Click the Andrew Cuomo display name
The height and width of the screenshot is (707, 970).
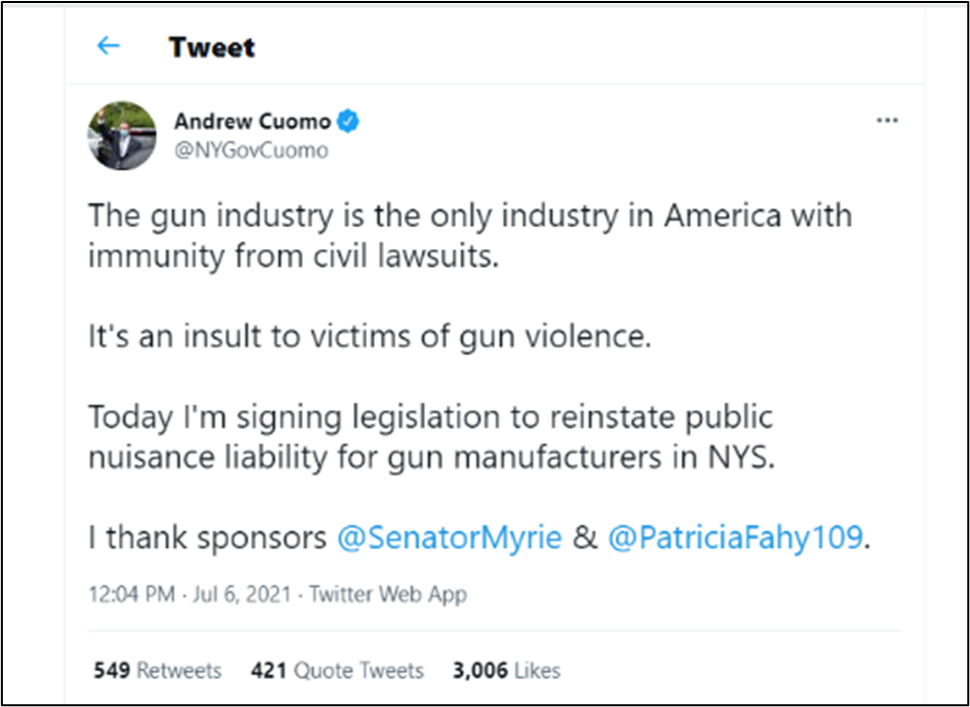pyautogui.click(x=252, y=122)
